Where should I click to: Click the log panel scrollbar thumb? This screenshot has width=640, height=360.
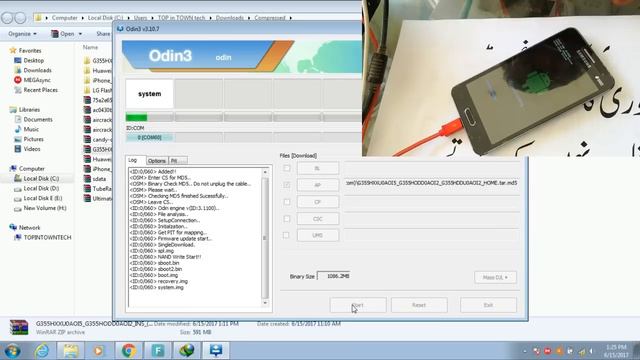[265, 238]
